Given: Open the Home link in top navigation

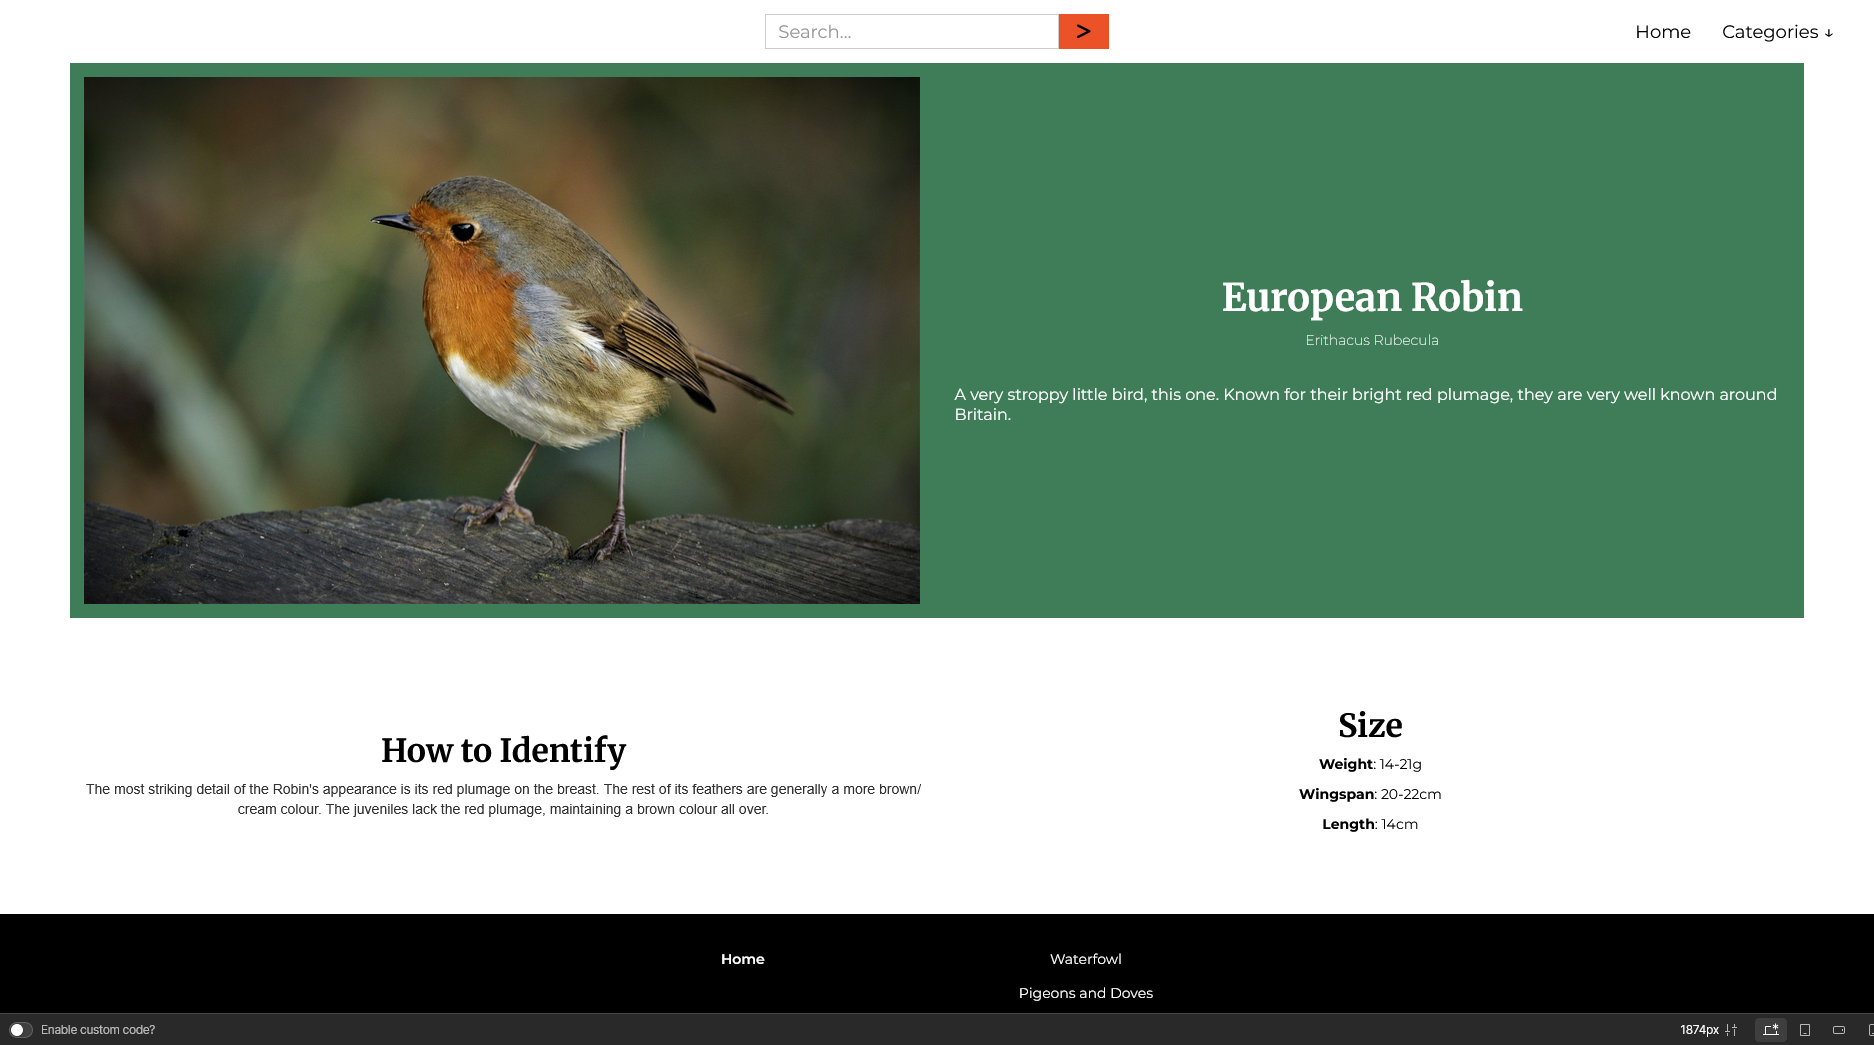Looking at the screenshot, I should (x=1662, y=32).
